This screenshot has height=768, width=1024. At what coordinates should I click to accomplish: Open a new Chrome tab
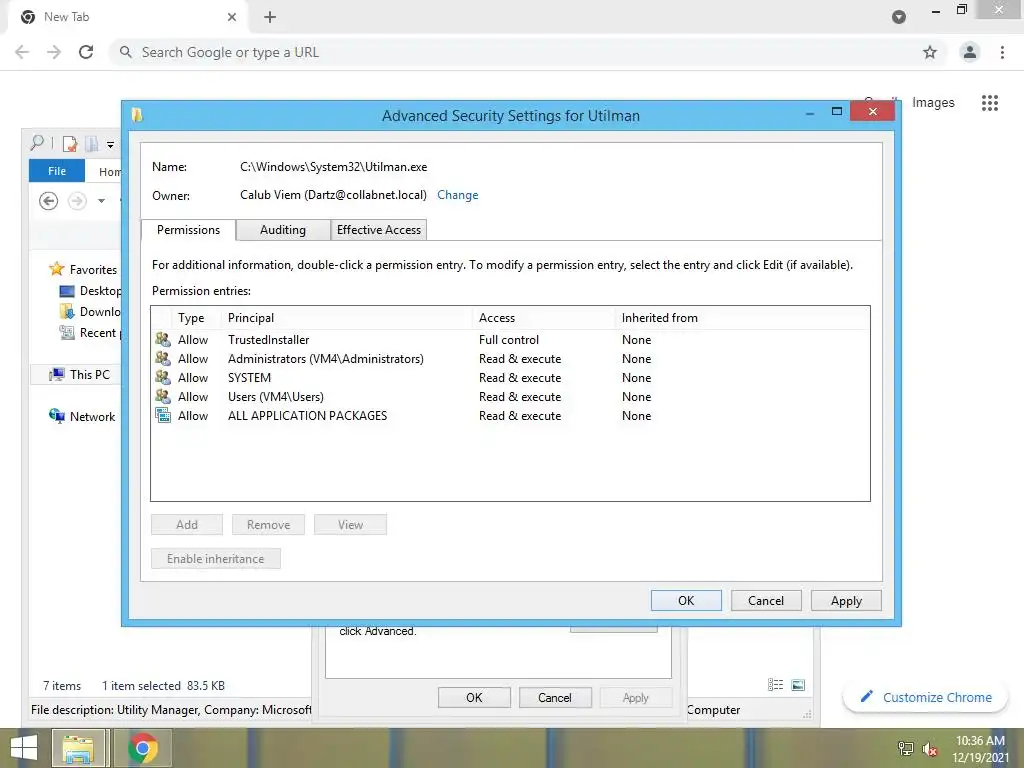[270, 17]
